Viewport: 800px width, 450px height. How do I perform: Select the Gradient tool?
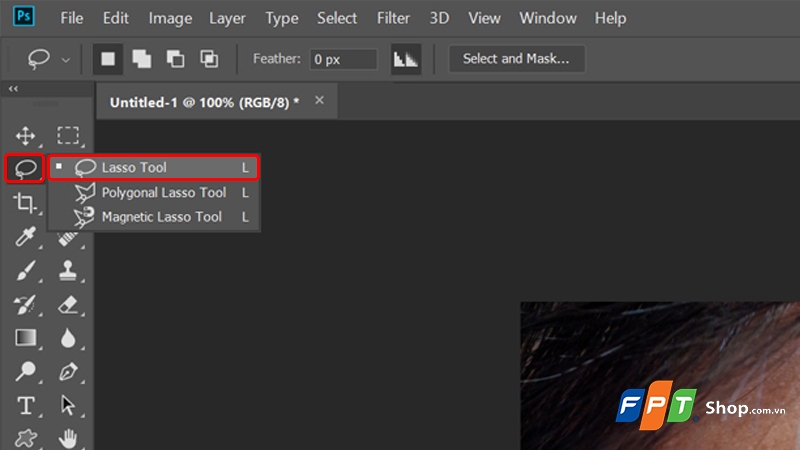[x=26, y=338]
